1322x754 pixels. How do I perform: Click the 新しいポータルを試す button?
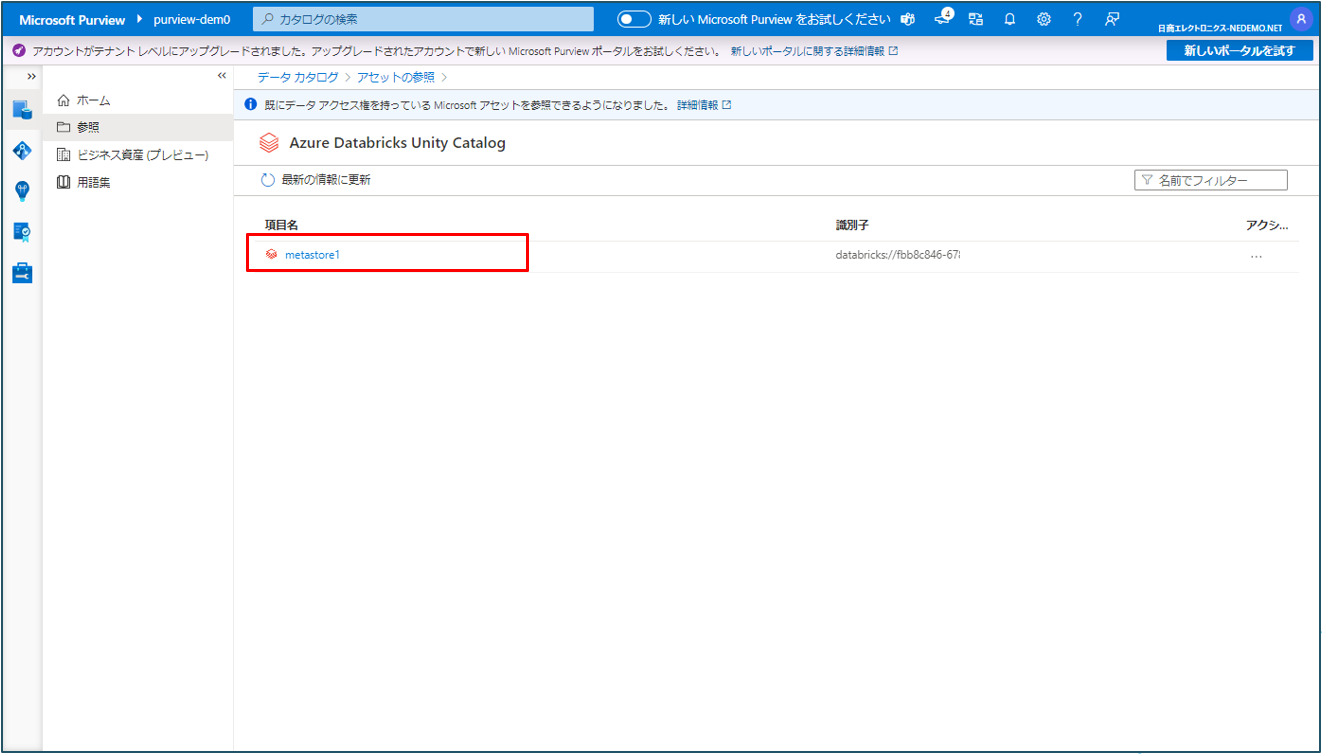pyautogui.click(x=1239, y=50)
